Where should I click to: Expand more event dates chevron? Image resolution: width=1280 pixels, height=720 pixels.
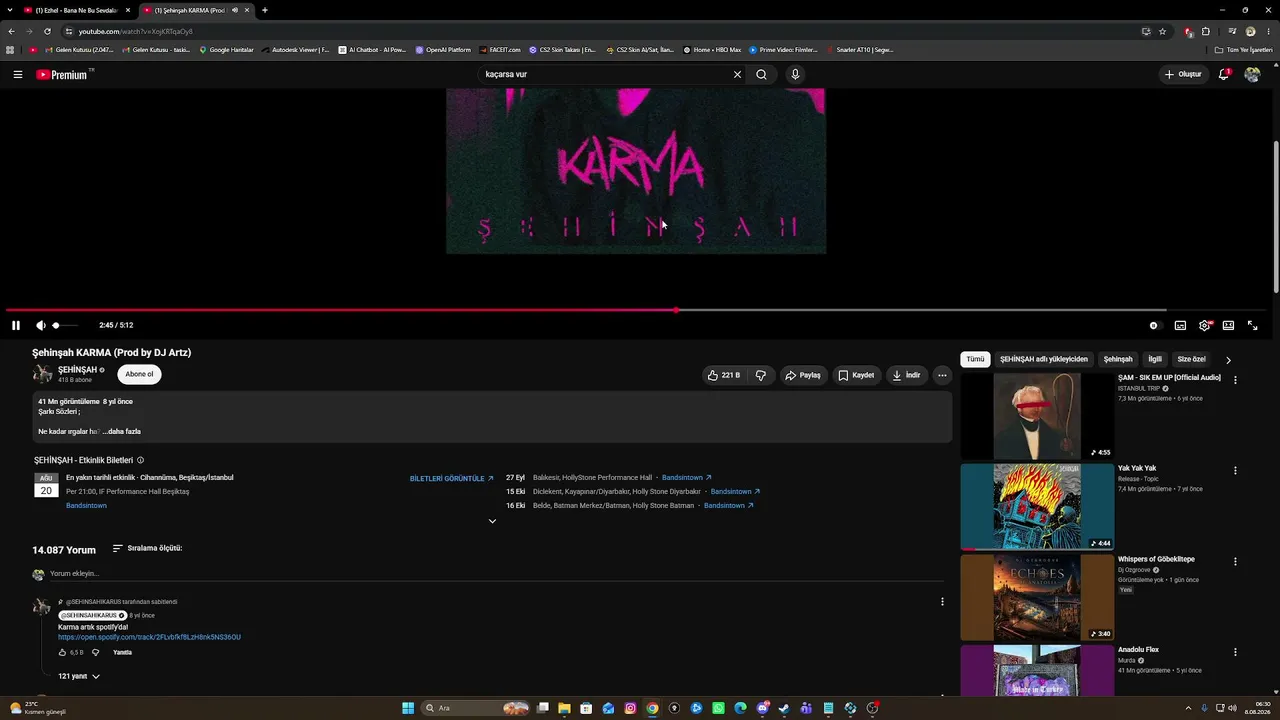(492, 521)
